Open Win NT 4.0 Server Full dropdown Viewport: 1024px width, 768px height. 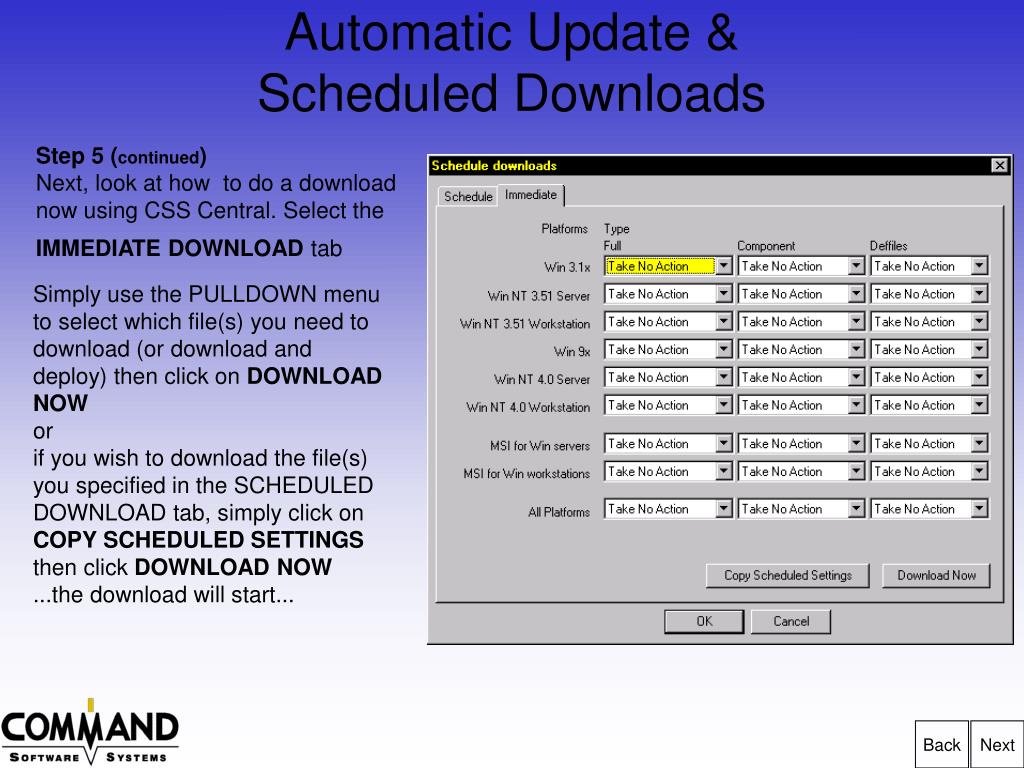point(668,377)
